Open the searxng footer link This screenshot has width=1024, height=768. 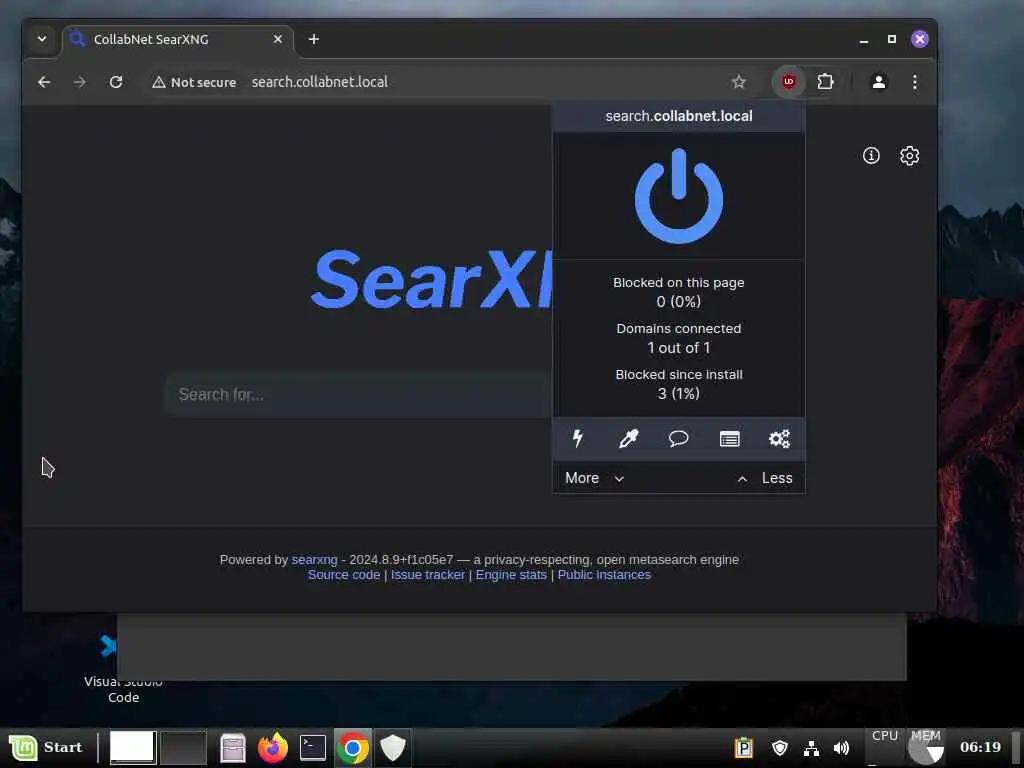pyautogui.click(x=314, y=560)
